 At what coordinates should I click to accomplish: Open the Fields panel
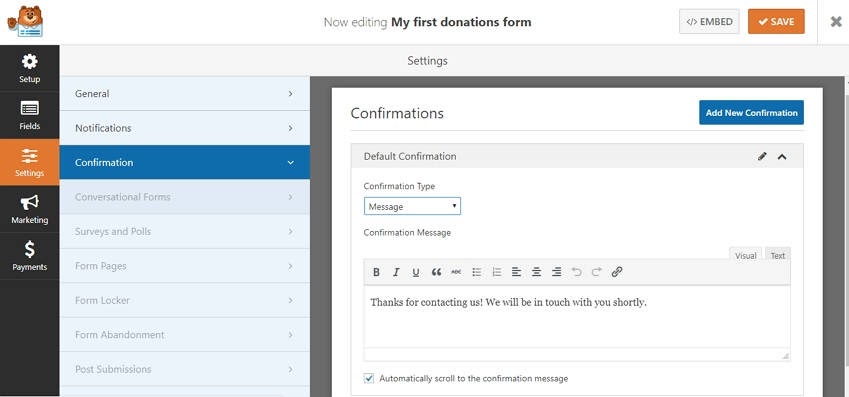(x=30, y=115)
